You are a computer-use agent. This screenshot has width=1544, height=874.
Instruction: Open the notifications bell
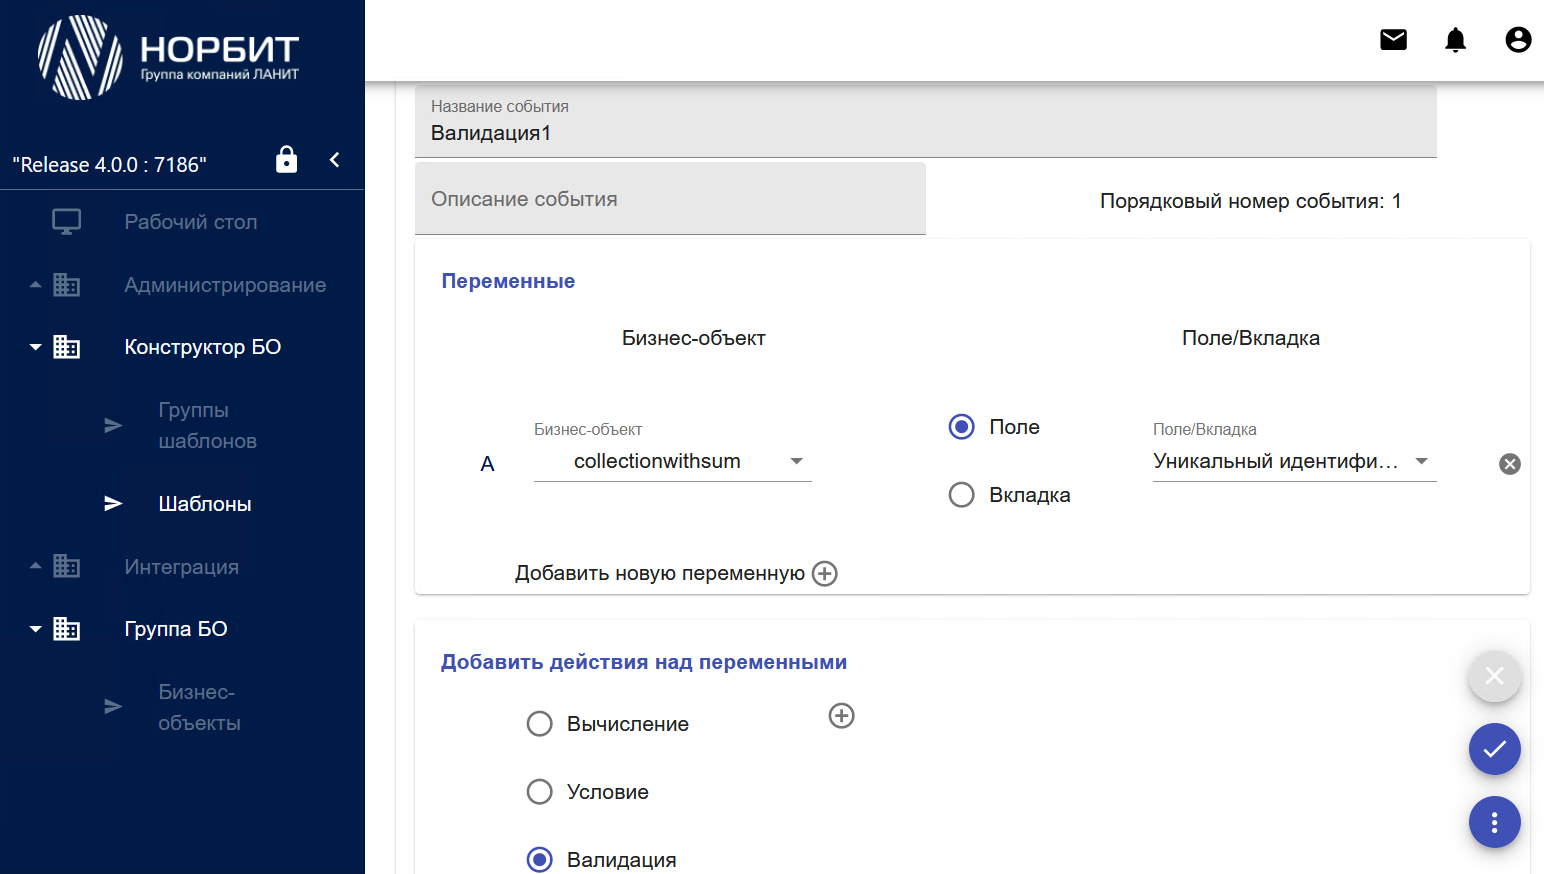click(1456, 39)
